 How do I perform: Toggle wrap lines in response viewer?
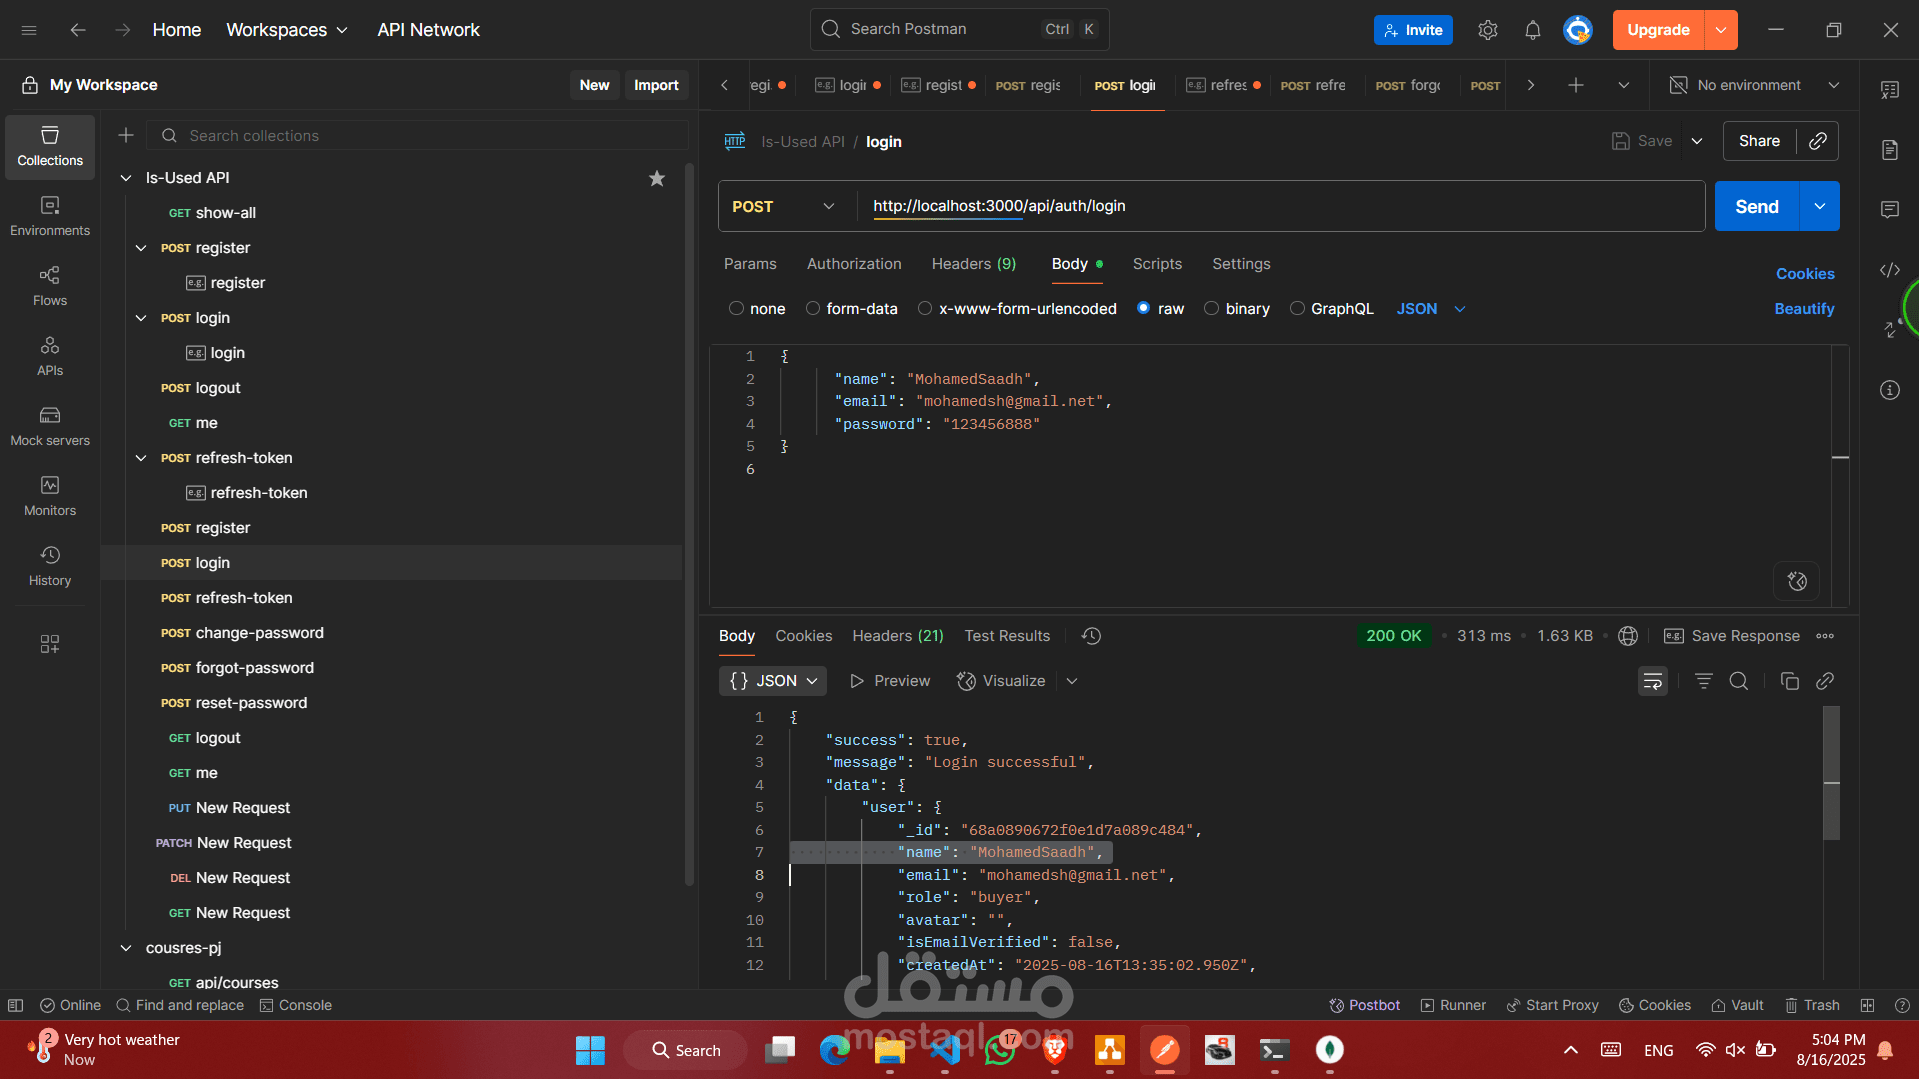point(1653,681)
